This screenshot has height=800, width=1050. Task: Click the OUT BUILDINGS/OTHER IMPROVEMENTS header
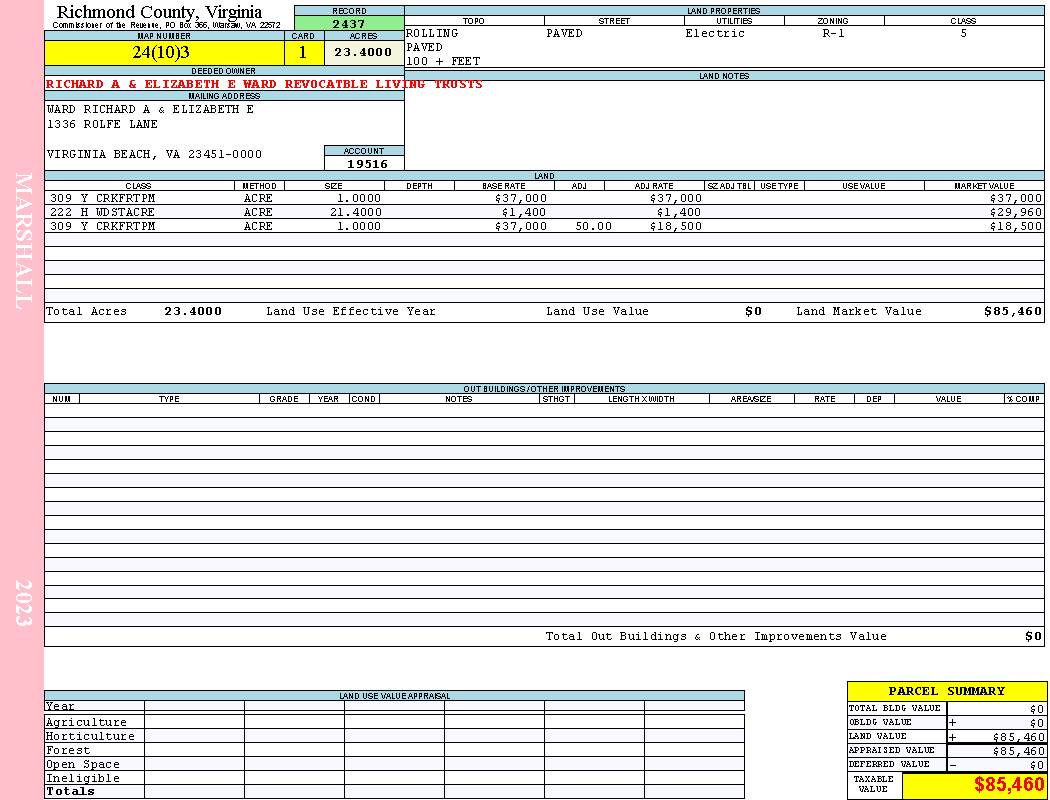point(544,389)
